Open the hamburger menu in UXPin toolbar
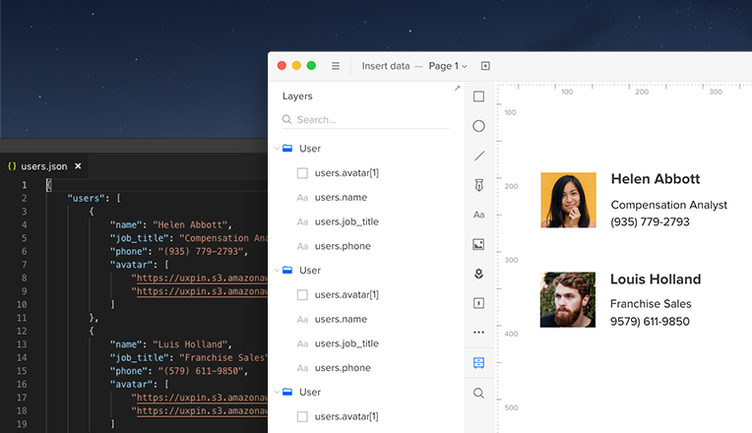 coord(336,66)
